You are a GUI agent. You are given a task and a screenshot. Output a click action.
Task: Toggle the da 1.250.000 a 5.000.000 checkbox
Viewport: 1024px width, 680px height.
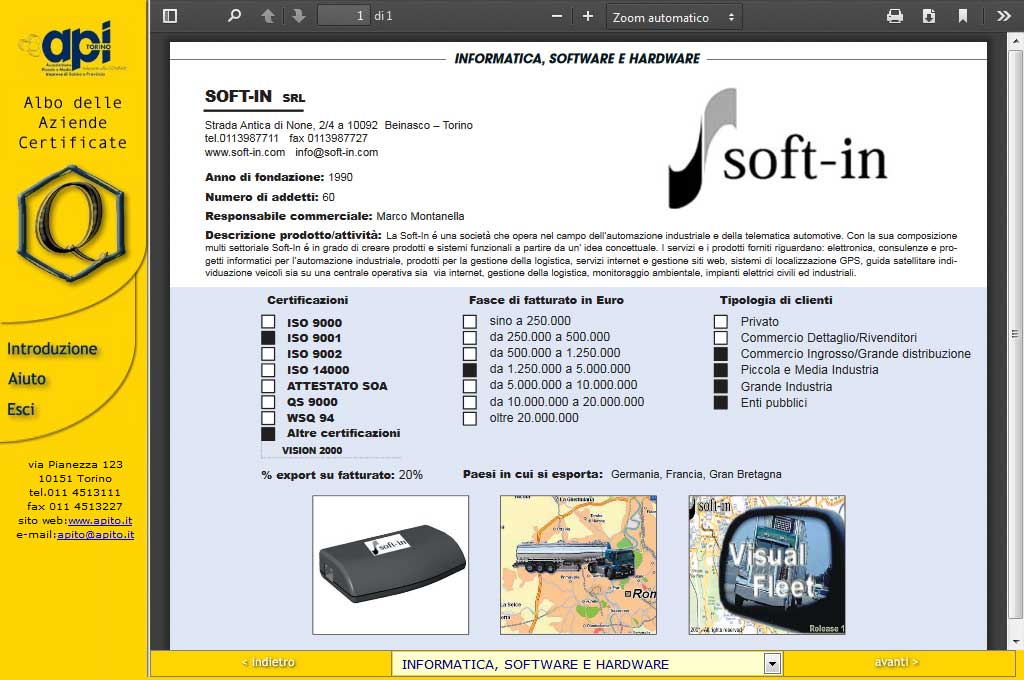click(x=470, y=370)
